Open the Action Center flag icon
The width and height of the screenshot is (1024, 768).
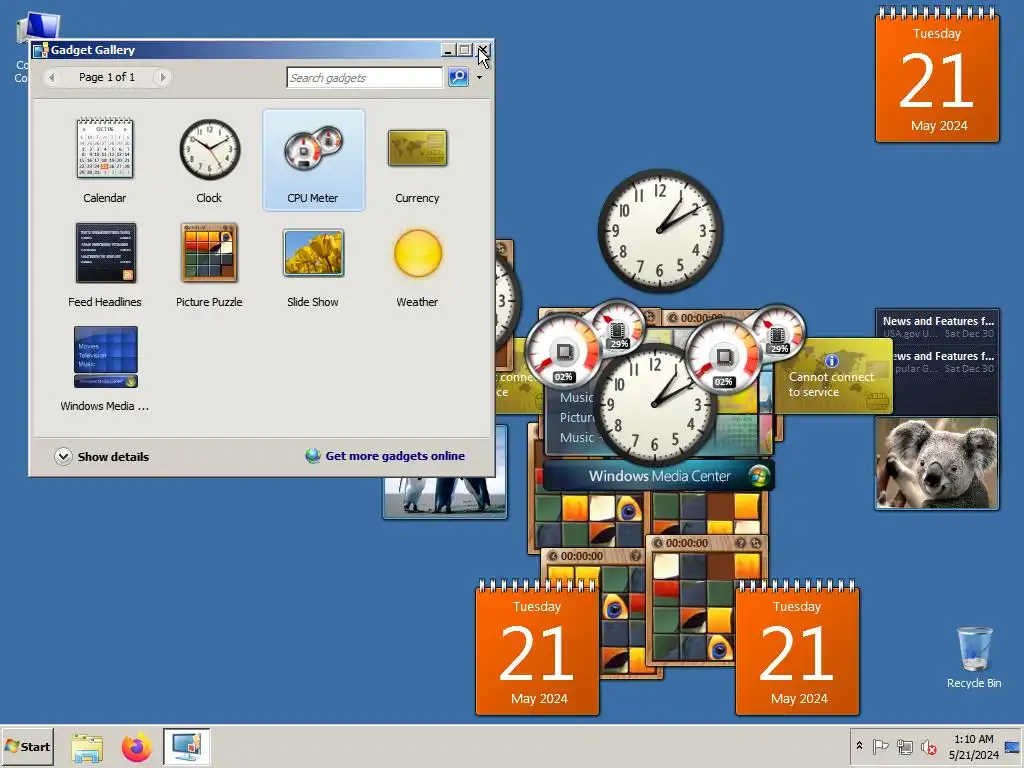coord(880,746)
